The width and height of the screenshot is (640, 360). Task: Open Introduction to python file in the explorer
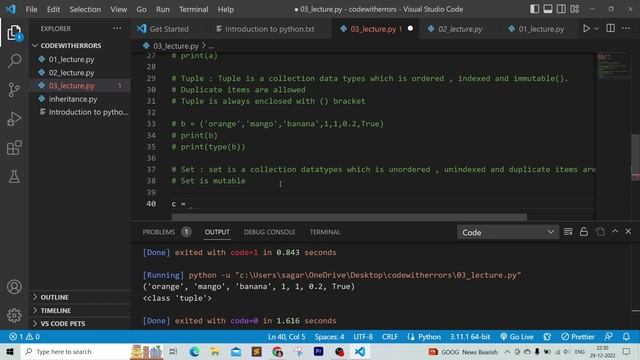coord(89,112)
